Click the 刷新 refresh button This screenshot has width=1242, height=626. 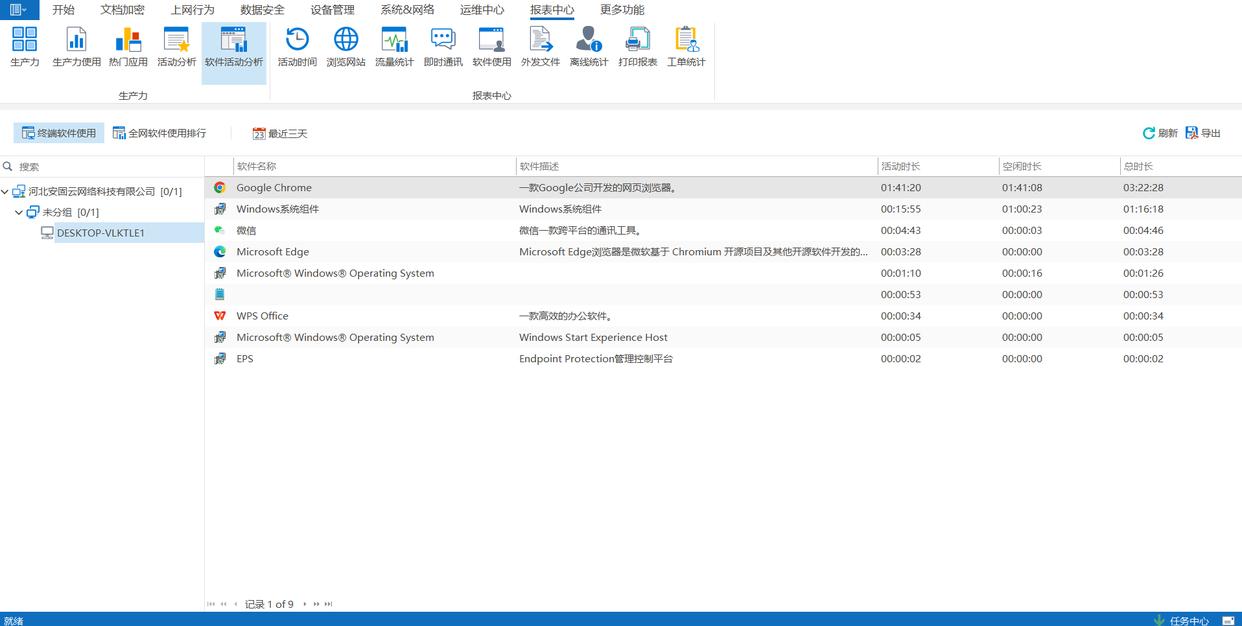(x=1160, y=133)
